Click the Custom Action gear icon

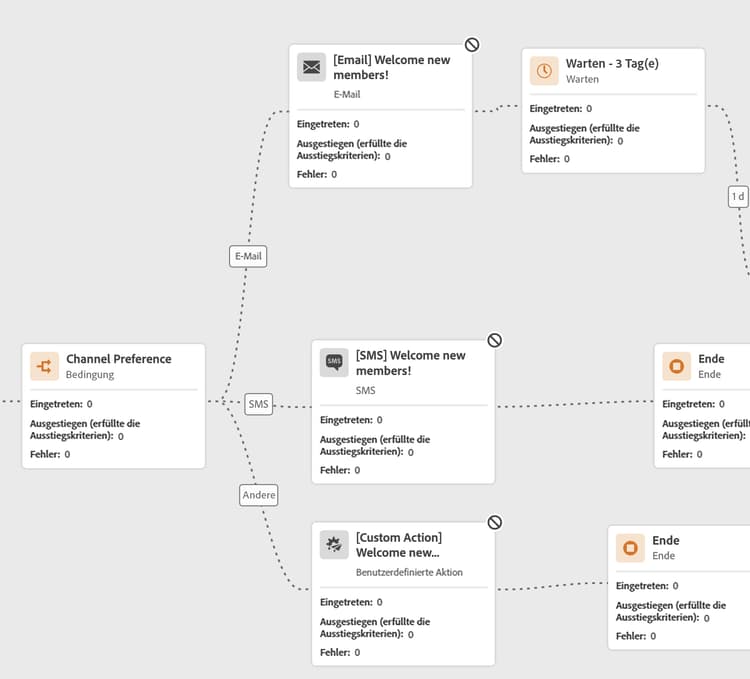coord(334,545)
